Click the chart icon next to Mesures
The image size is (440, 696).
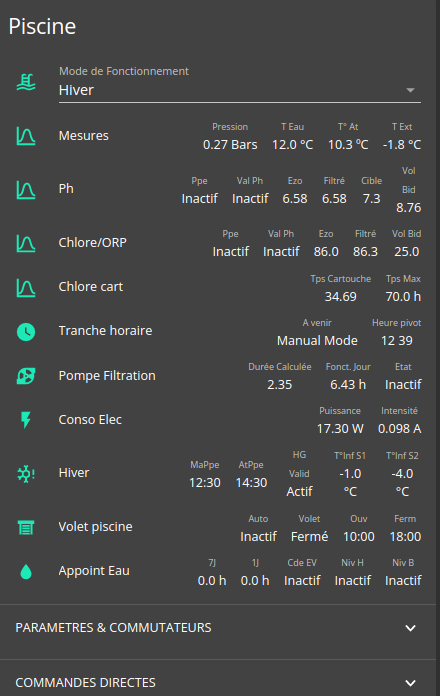(x=26, y=136)
